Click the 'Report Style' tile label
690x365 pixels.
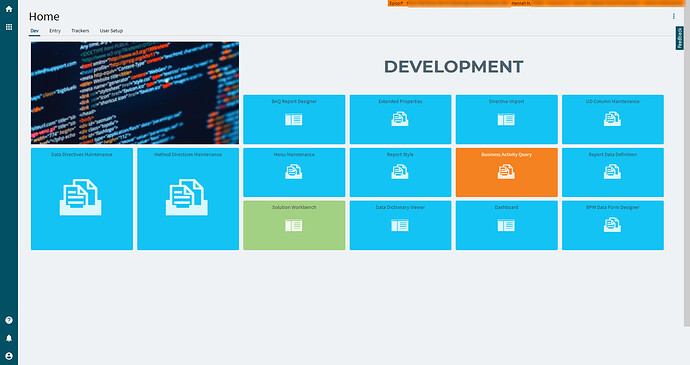coord(400,155)
